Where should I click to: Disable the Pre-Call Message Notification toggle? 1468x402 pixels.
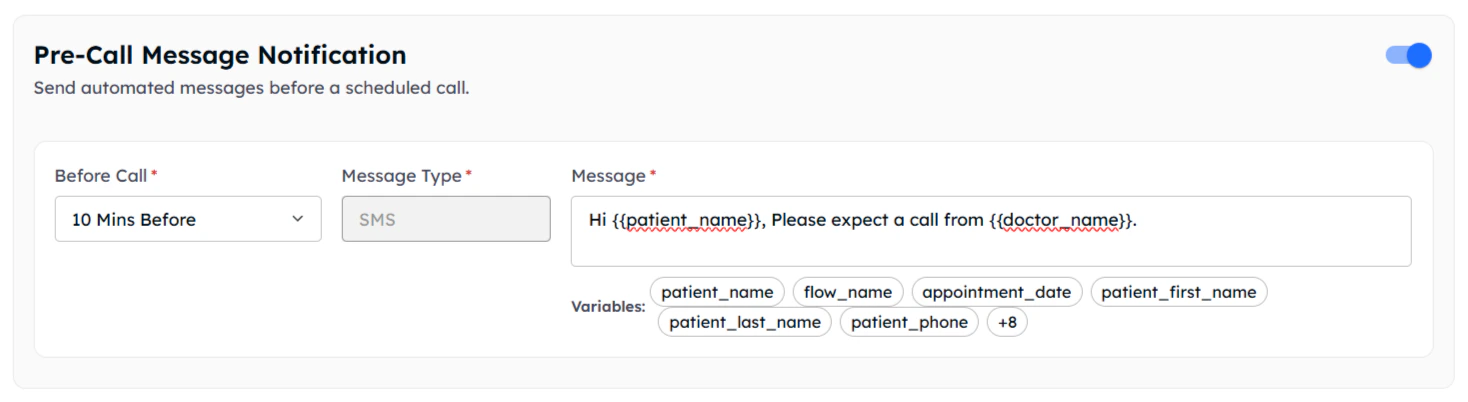pos(1408,56)
